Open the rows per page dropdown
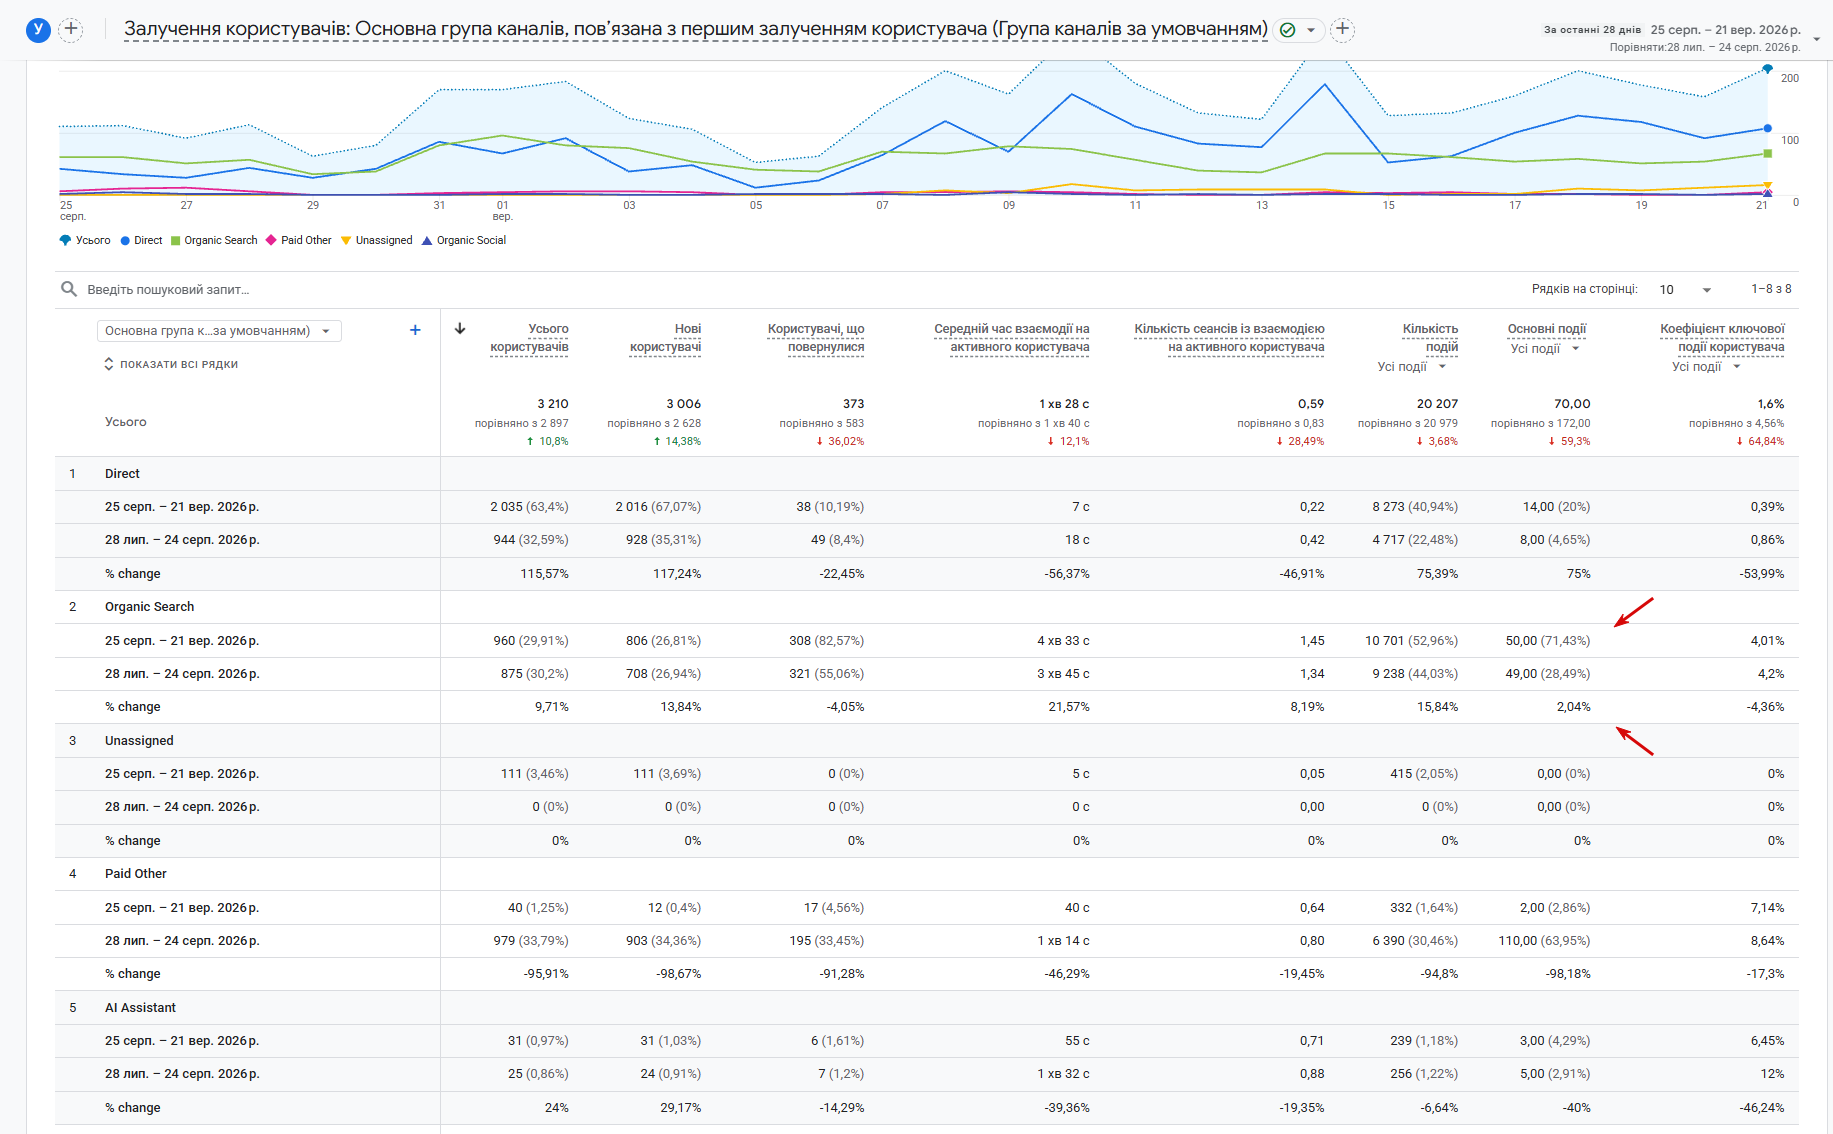This screenshot has width=1833, height=1134. [x=1686, y=289]
